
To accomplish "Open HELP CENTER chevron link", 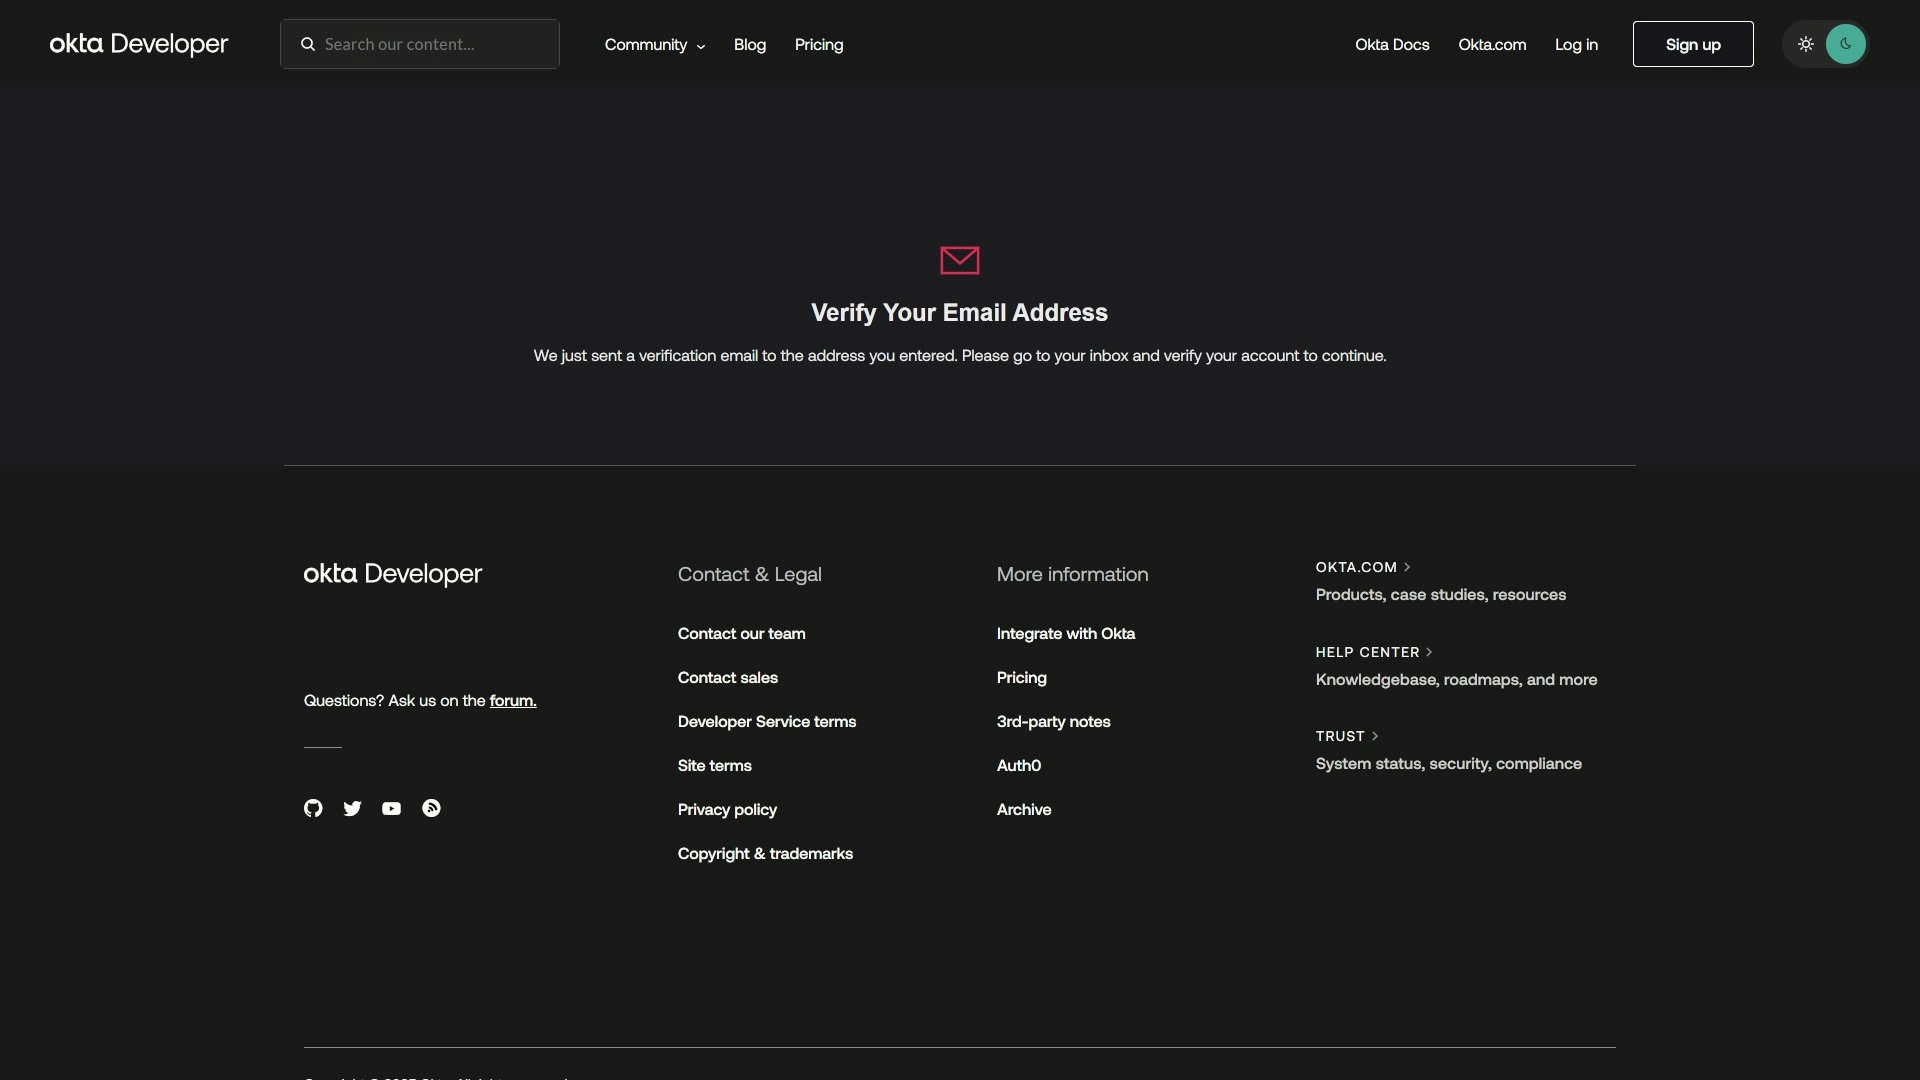I will pyautogui.click(x=1374, y=652).
